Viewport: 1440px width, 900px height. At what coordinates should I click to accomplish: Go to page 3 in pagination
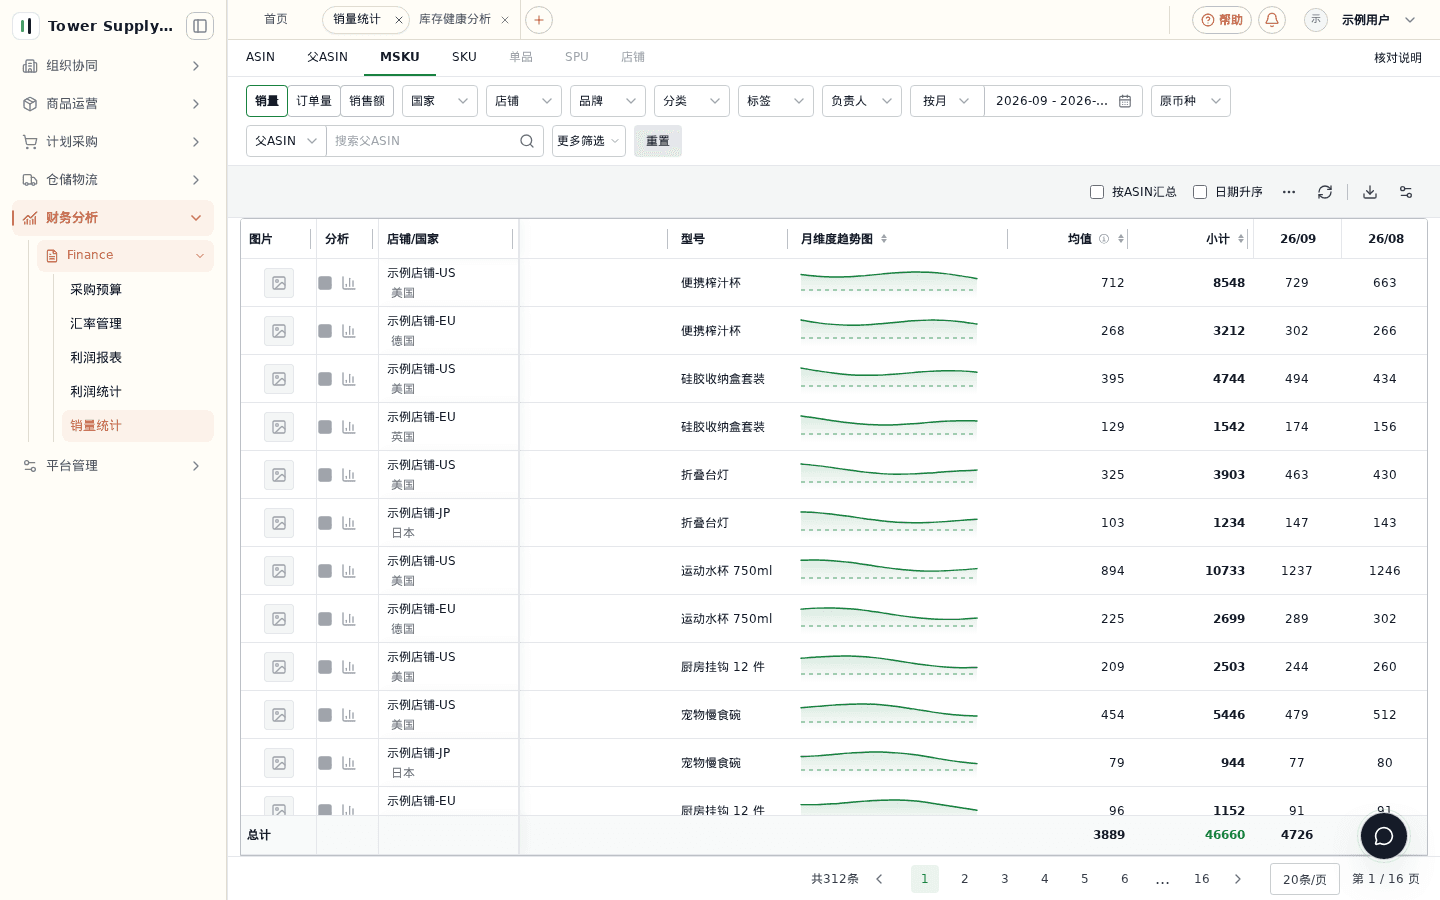click(1005, 879)
